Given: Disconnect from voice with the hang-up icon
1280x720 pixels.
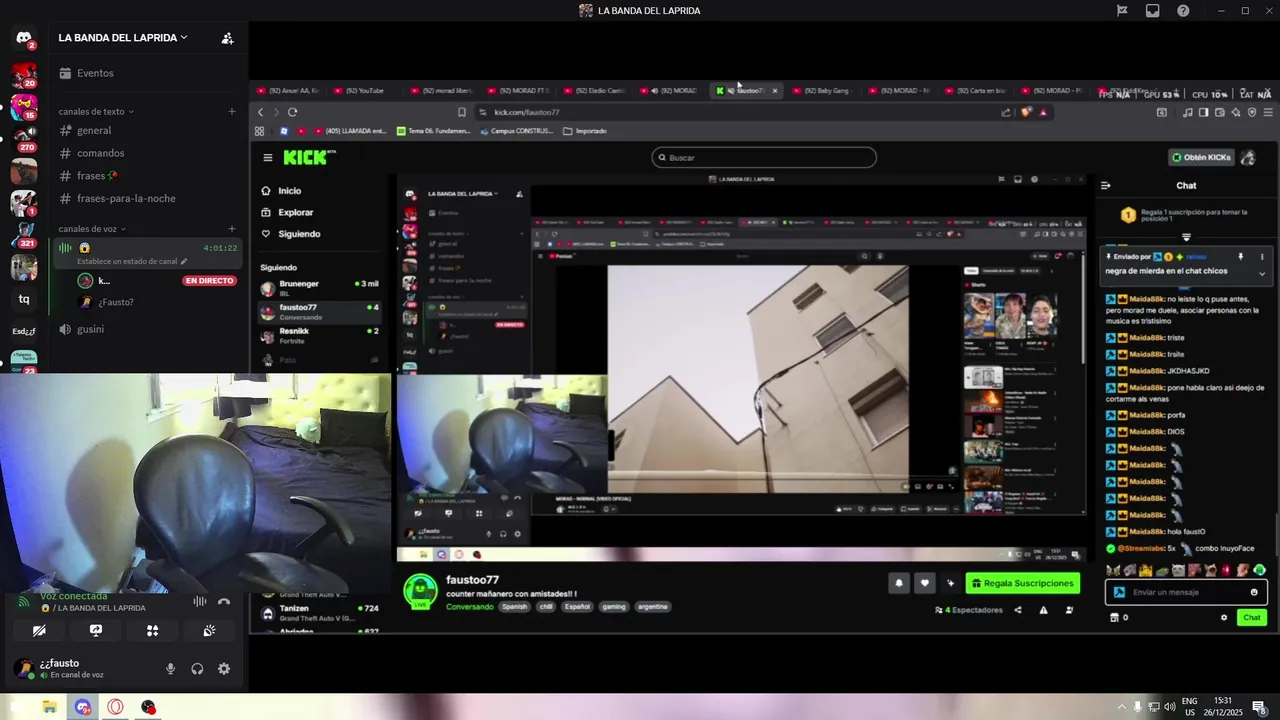Looking at the screenshot, I should [x=224, y=601].
